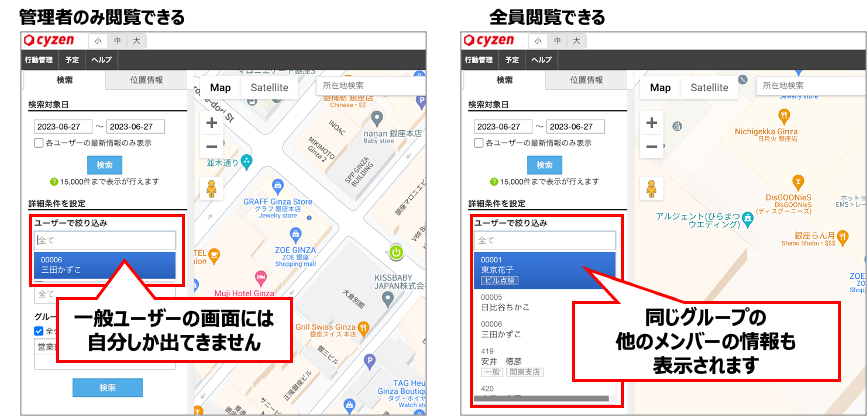Open 行動管理 menu in left screenshot
Image resolution: width=867 pixels, height=416 pixels.
39,60
